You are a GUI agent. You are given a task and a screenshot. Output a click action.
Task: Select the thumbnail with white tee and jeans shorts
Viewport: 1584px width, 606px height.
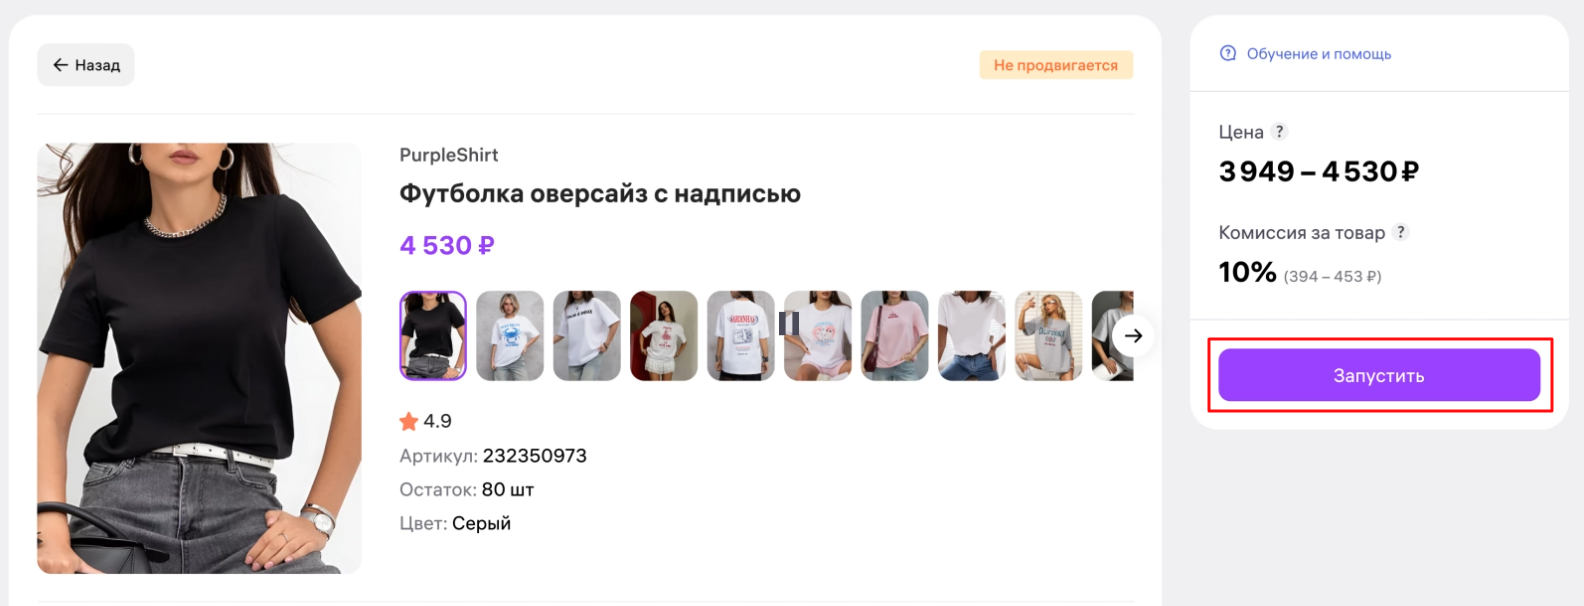[972, 336]
